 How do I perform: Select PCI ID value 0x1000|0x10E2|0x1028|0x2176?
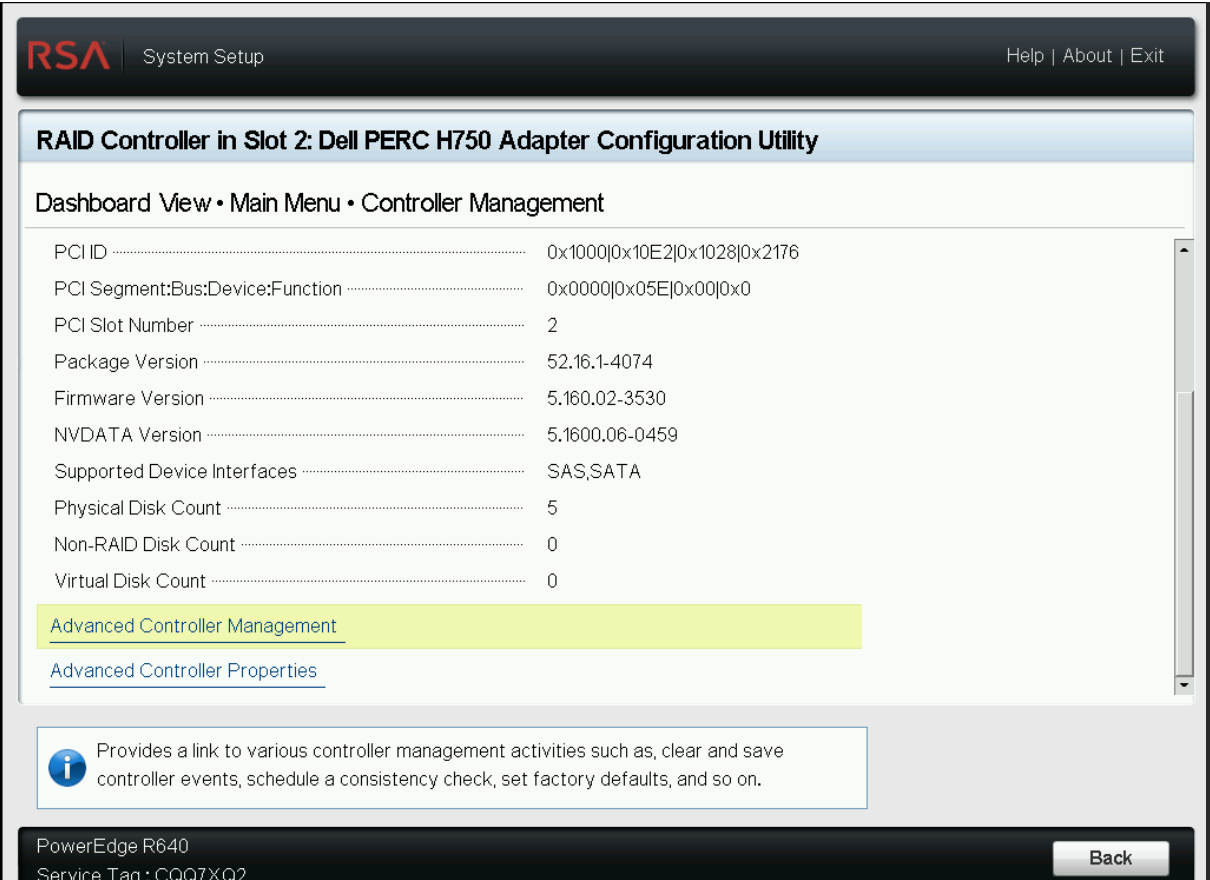tap(673, 252)
